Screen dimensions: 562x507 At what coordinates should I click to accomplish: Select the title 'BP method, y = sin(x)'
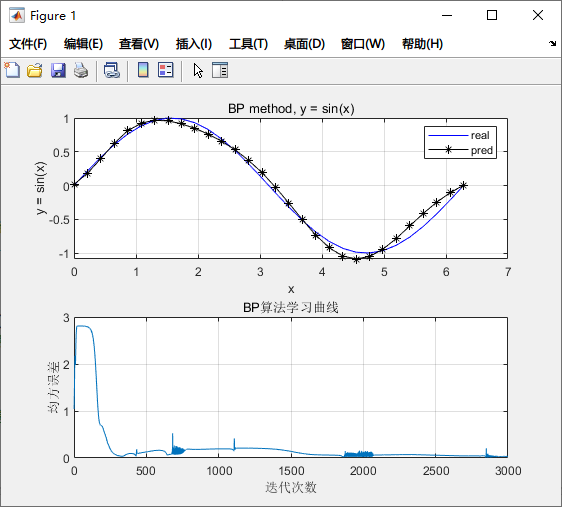coord(291,109)
